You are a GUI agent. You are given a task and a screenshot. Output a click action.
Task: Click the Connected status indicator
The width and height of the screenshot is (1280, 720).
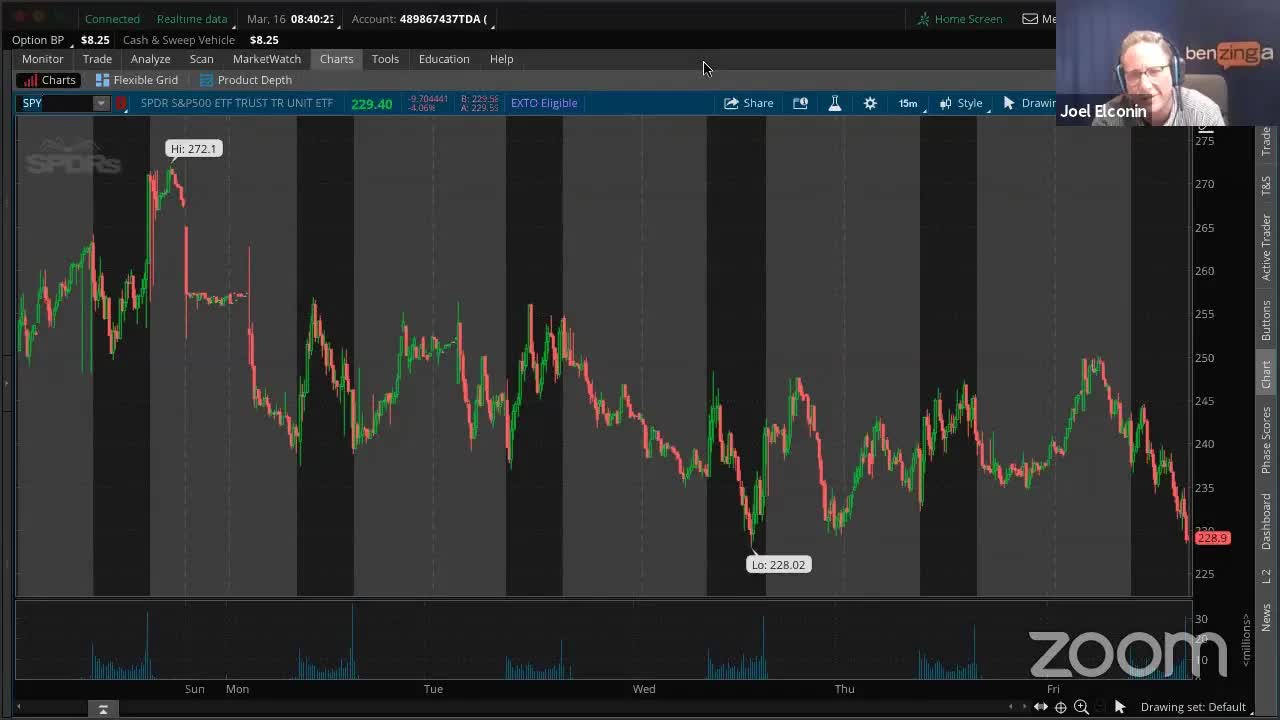[112, 19]
